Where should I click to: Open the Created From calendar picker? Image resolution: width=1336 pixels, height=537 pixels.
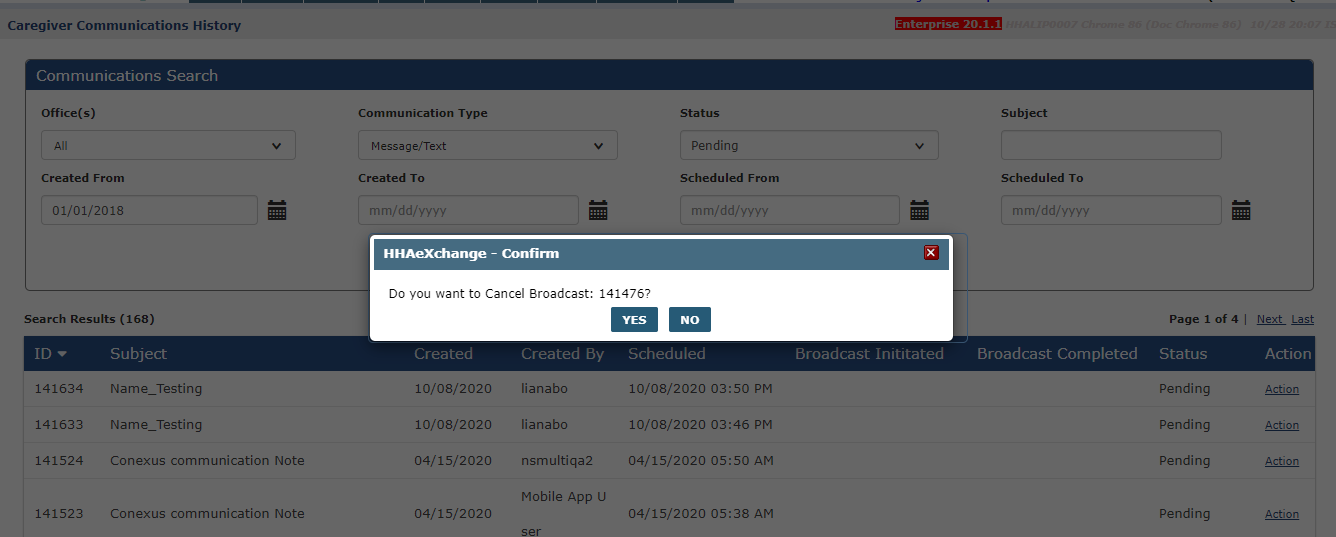tap(277, 210)
